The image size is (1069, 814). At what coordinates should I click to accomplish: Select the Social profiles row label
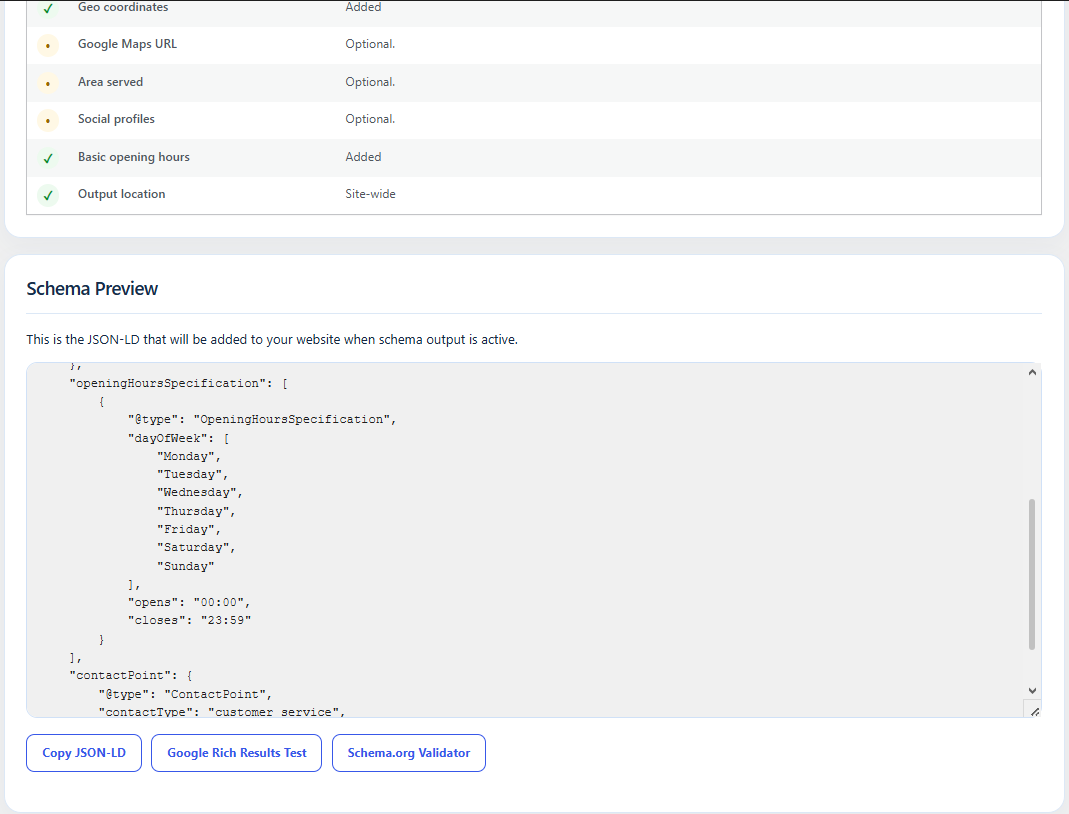coord(116,119)
